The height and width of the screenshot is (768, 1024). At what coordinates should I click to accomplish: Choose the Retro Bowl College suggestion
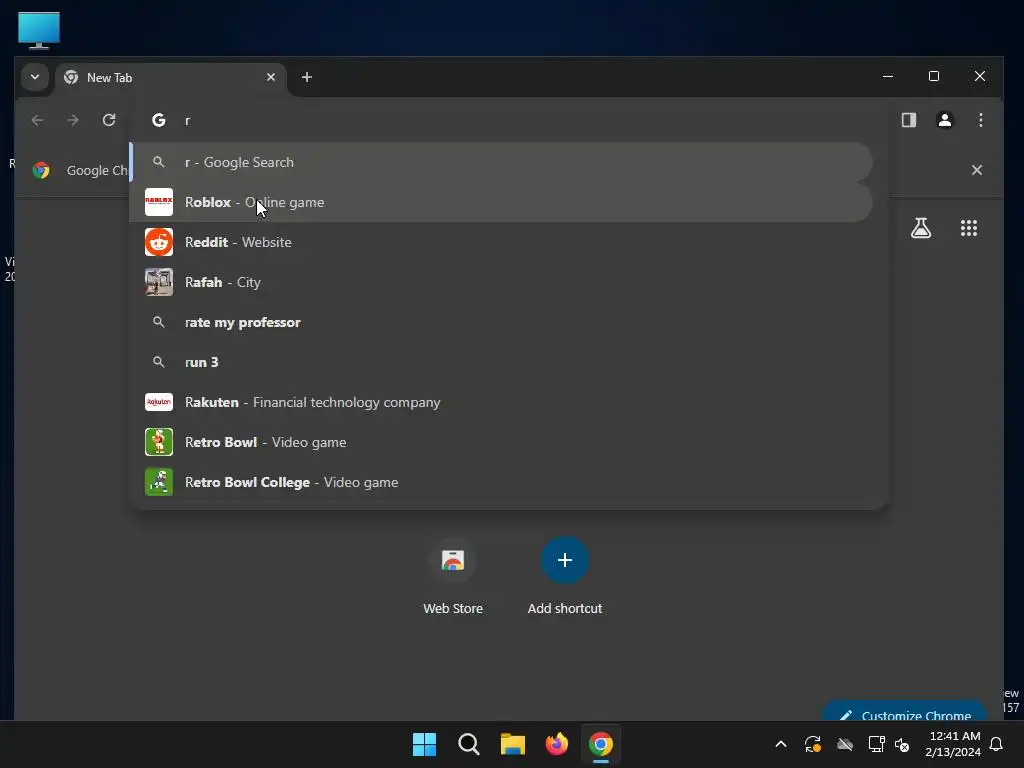pyautogui.click(x=501, y=482)
